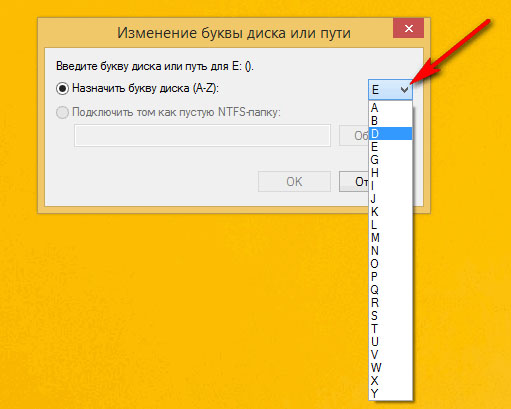The width and height of the screenshot is (511, 409).
Task: Choose drive letter D in dropdown list
Action: tap(390, 134)
